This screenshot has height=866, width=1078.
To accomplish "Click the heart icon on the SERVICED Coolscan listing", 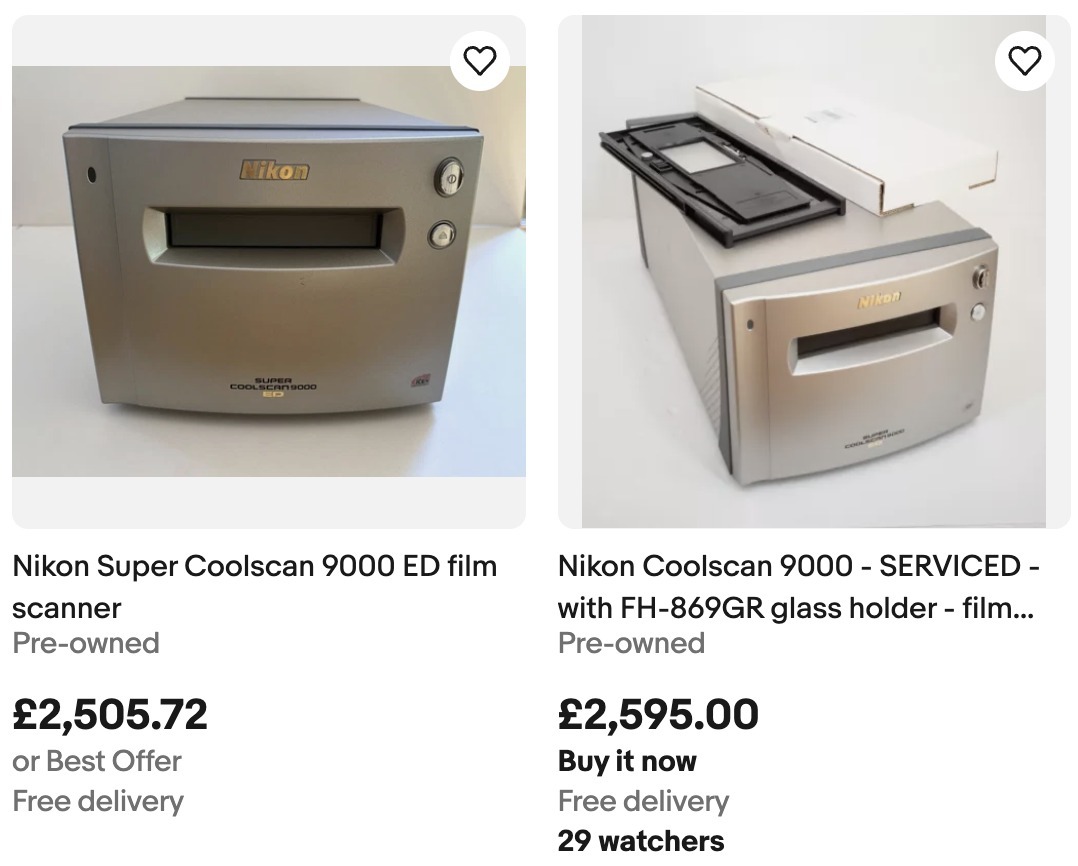I will pos(1025,61).
